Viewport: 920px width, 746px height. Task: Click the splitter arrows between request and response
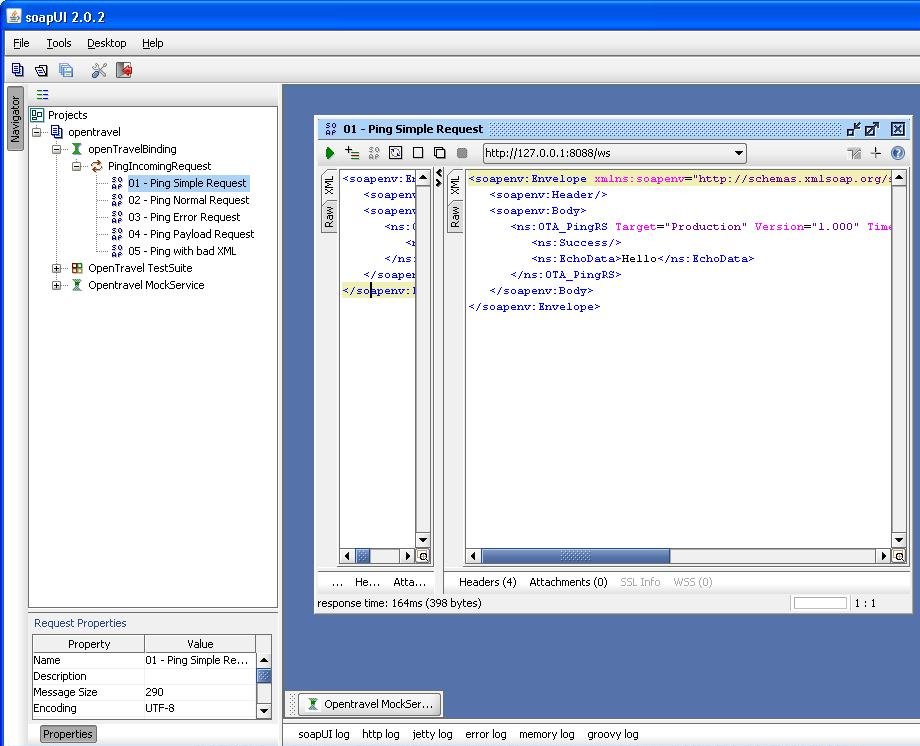tap(439, 178)
